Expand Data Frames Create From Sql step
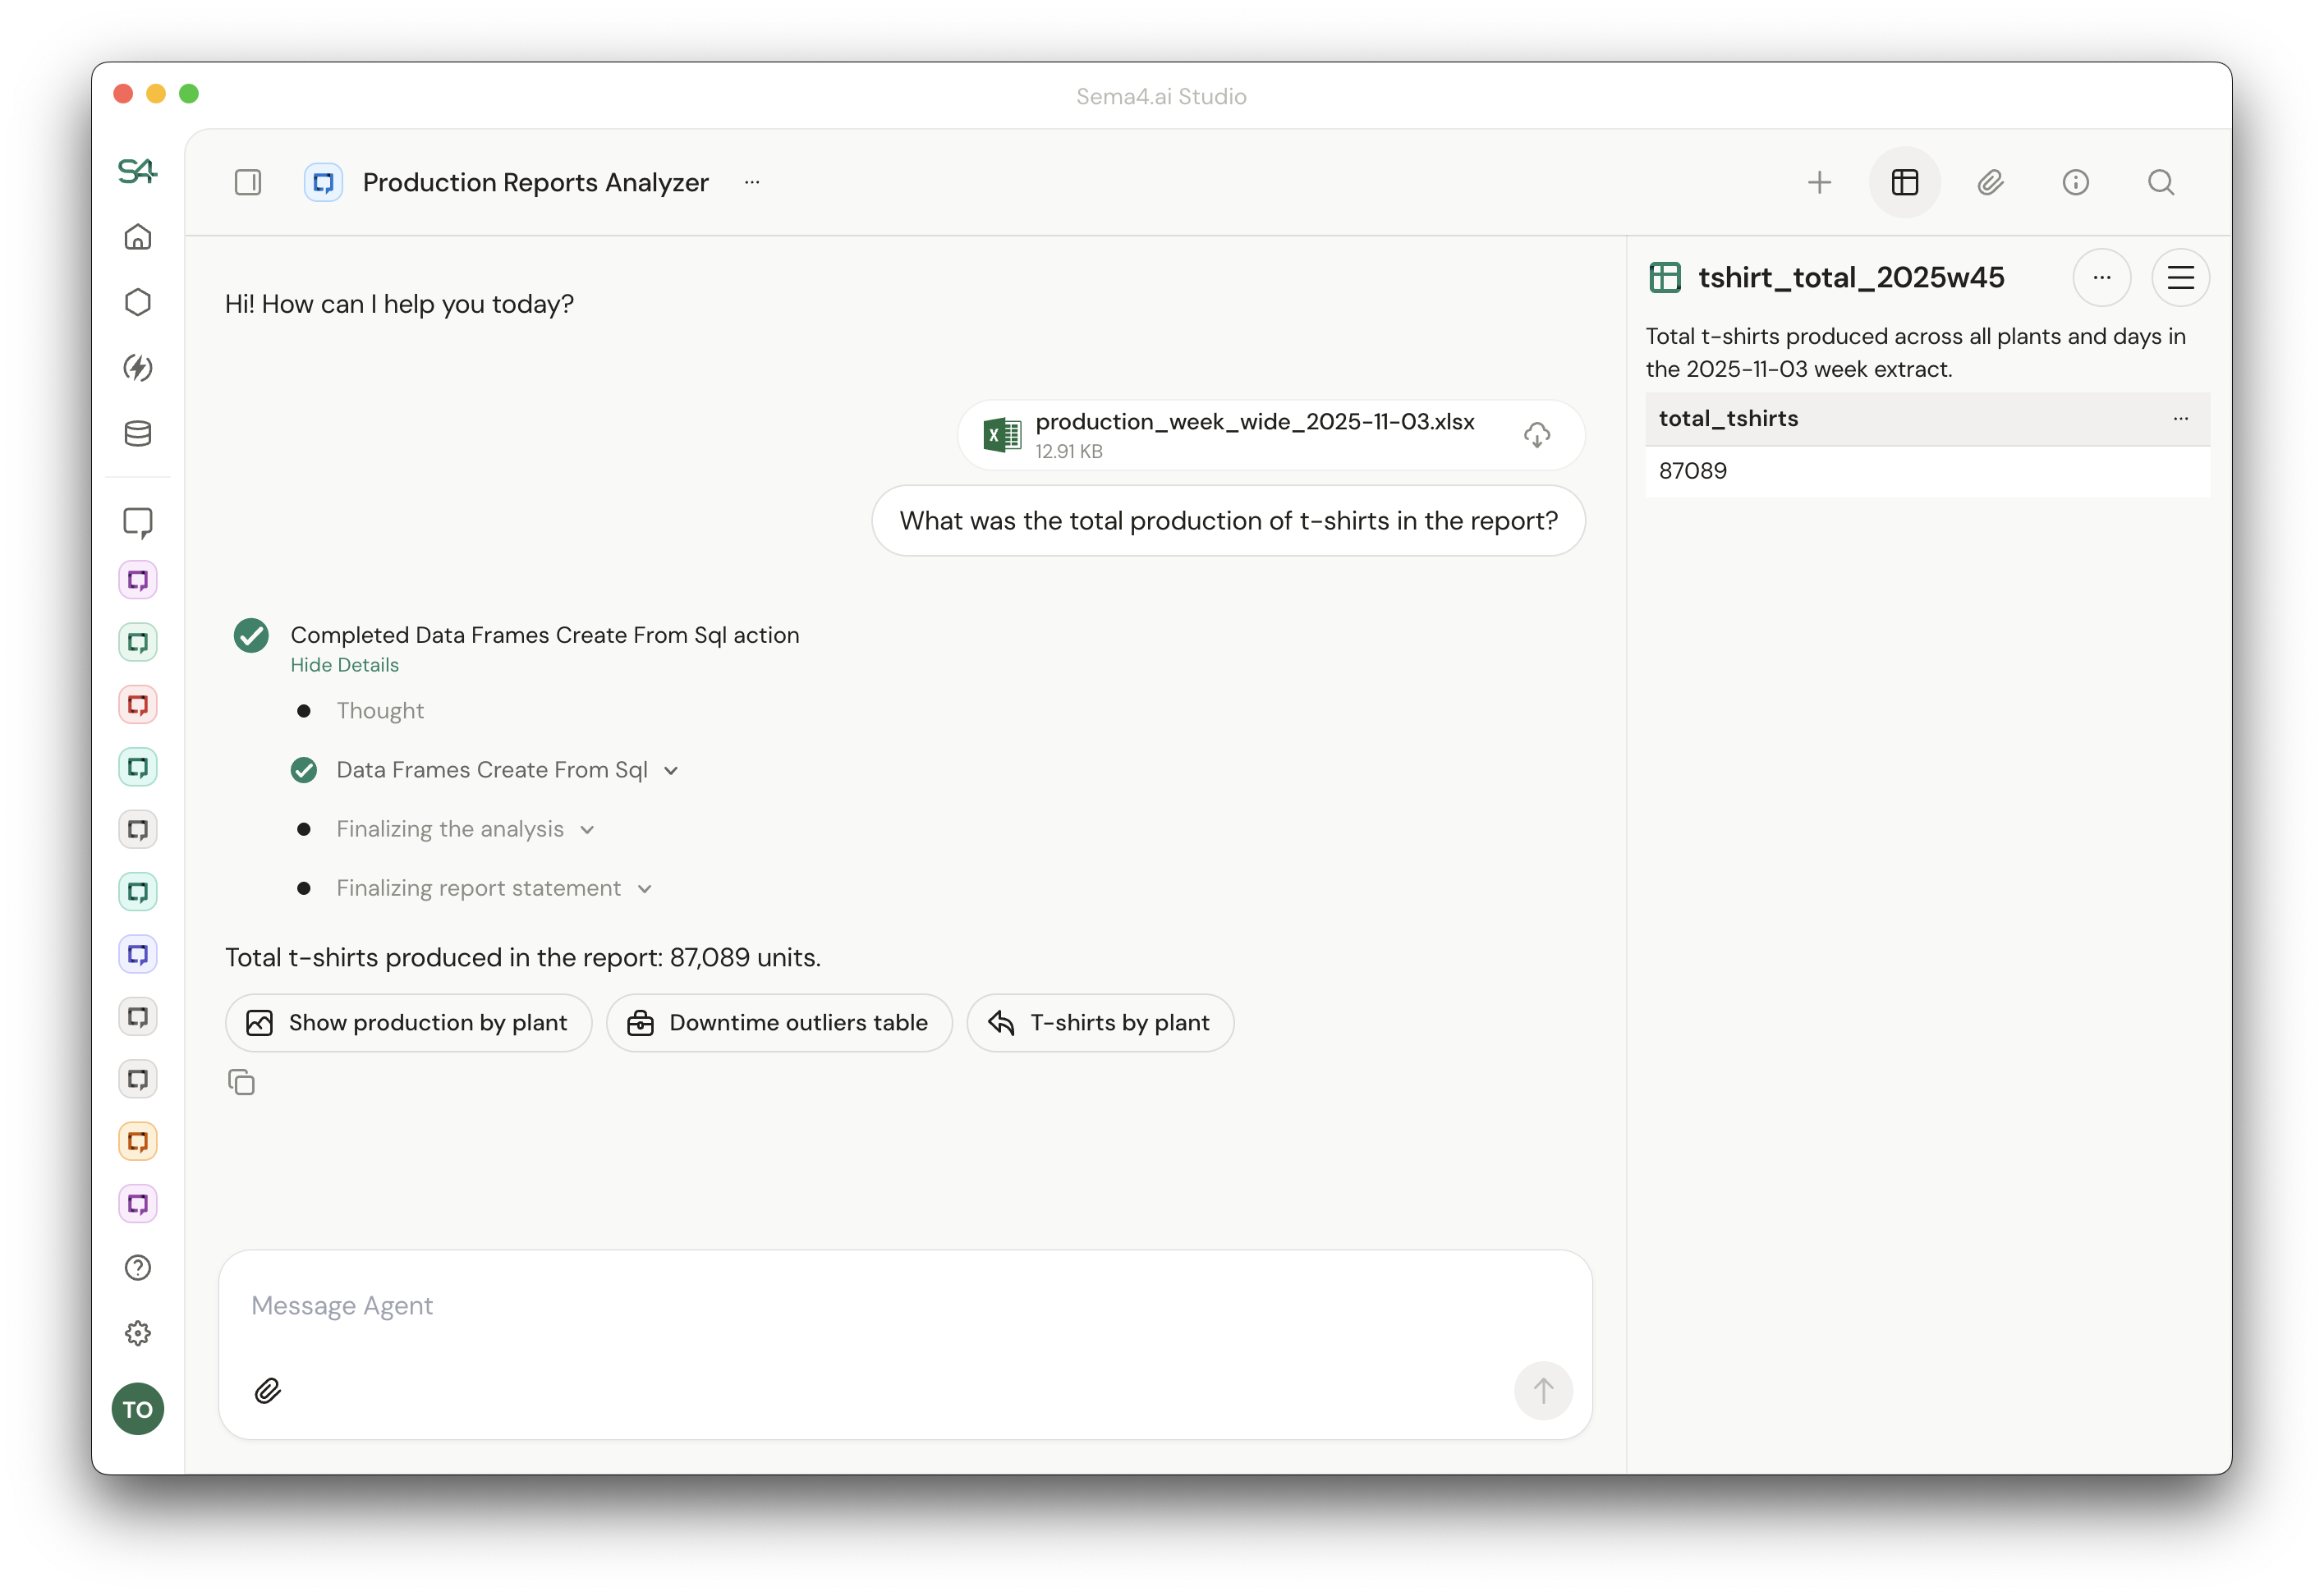This screenshot has height=1596, width=2324. click(671, 770)
